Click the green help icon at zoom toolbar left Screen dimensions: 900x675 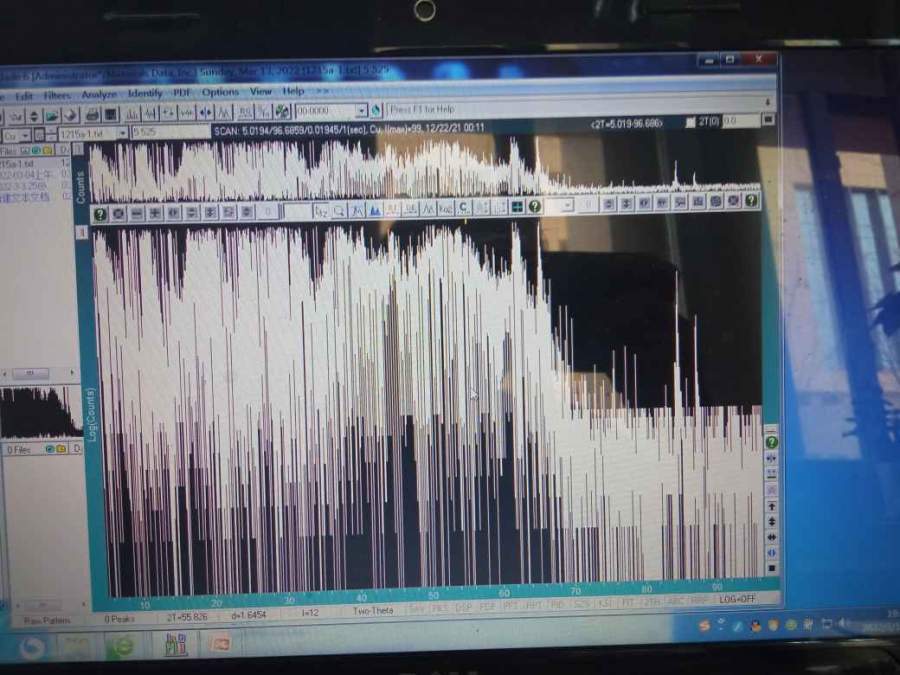(x=100, y=214)
